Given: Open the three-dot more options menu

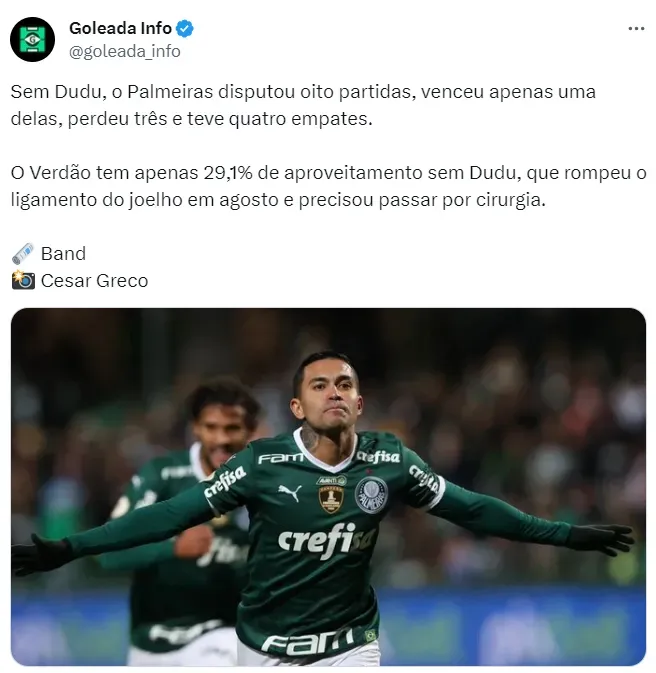Looking at the screenshot, I should (x=636, y=29).
